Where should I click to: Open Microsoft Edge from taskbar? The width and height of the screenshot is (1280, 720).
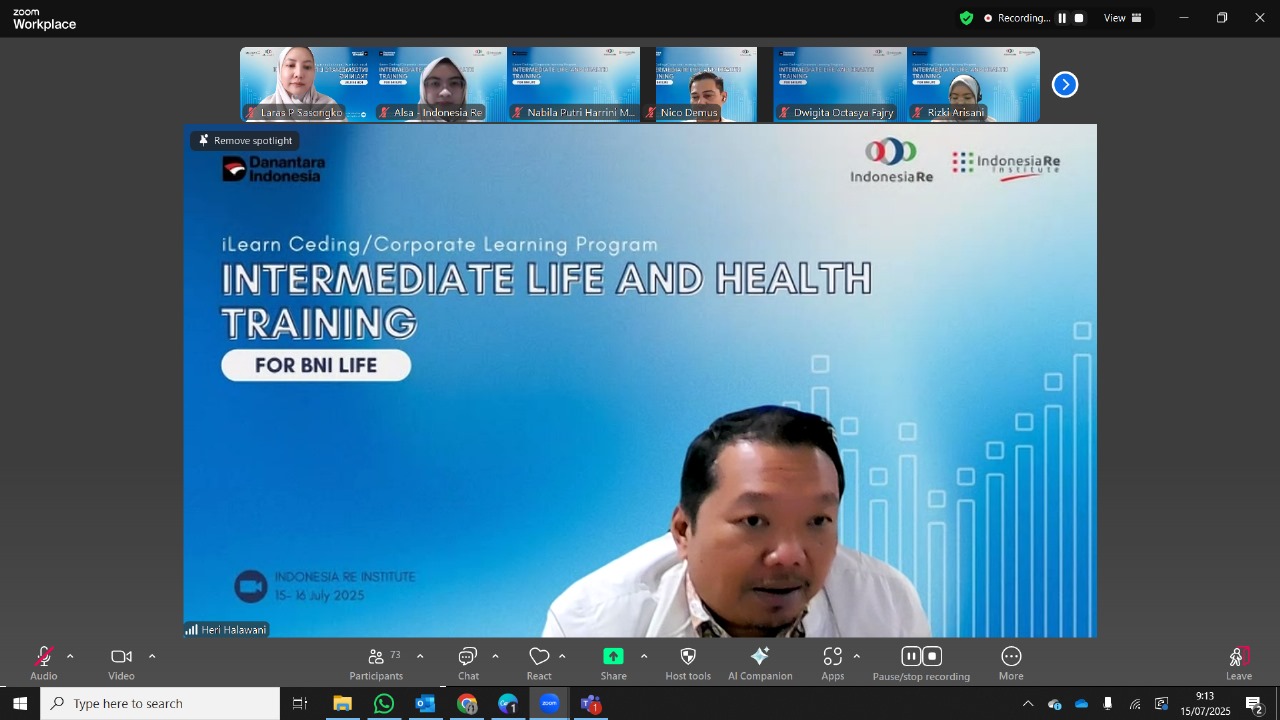point(509,704)
